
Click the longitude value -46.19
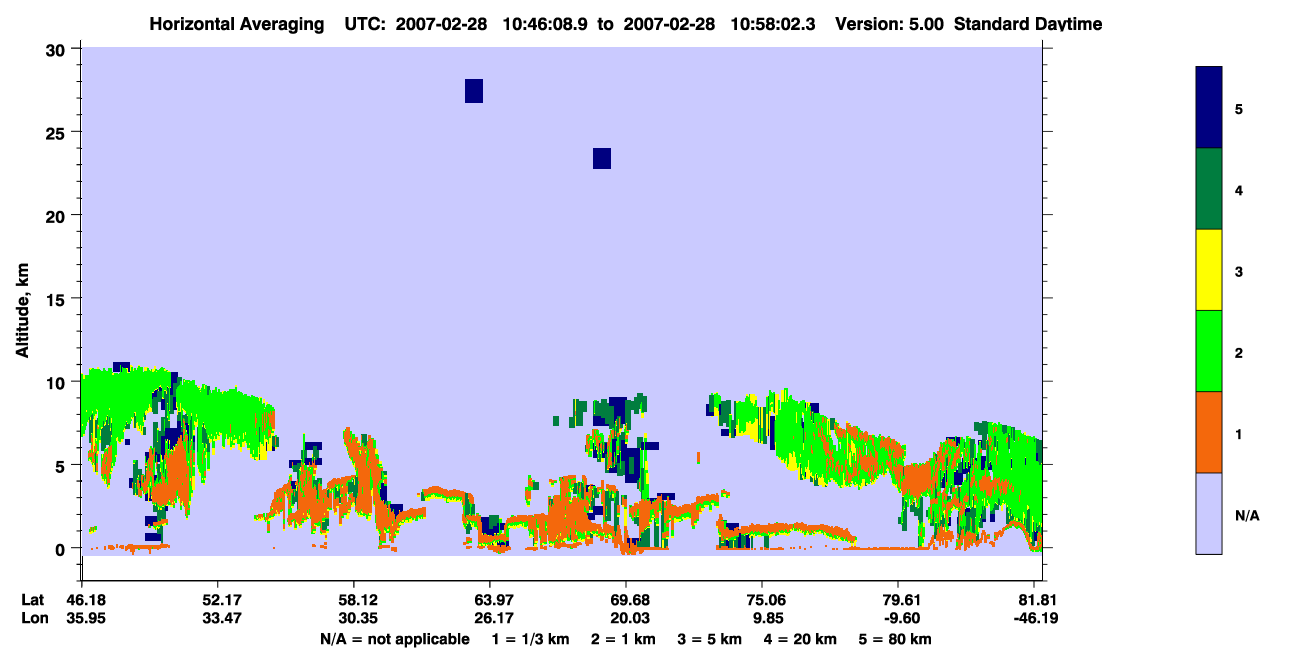[1036, 618]
